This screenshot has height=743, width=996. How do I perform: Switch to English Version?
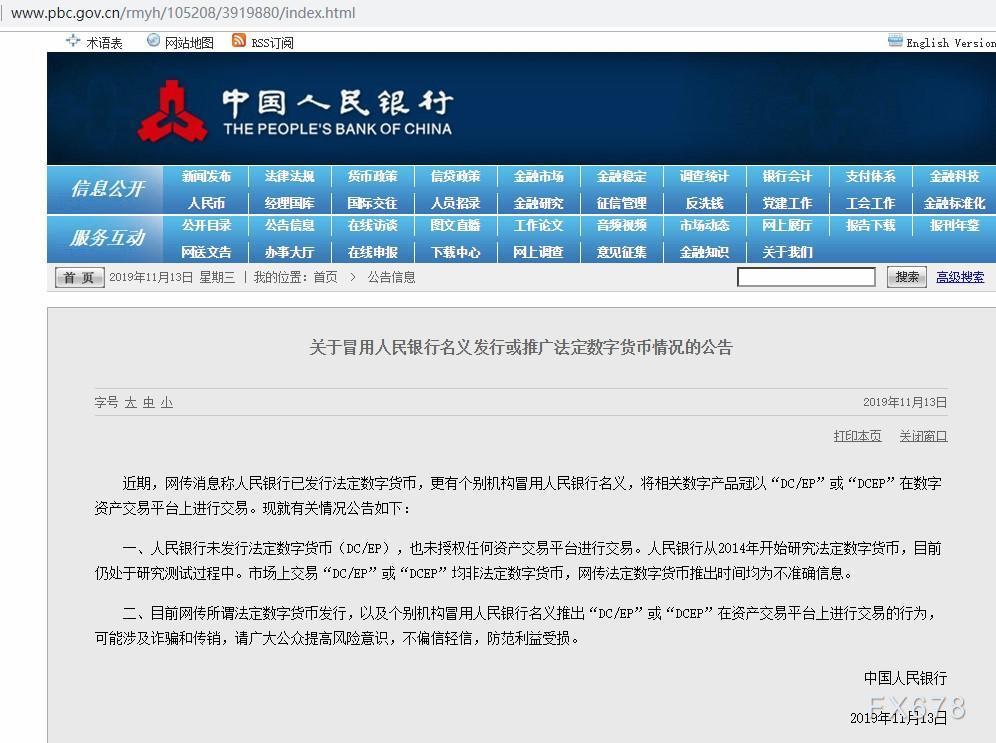[951, 43]
